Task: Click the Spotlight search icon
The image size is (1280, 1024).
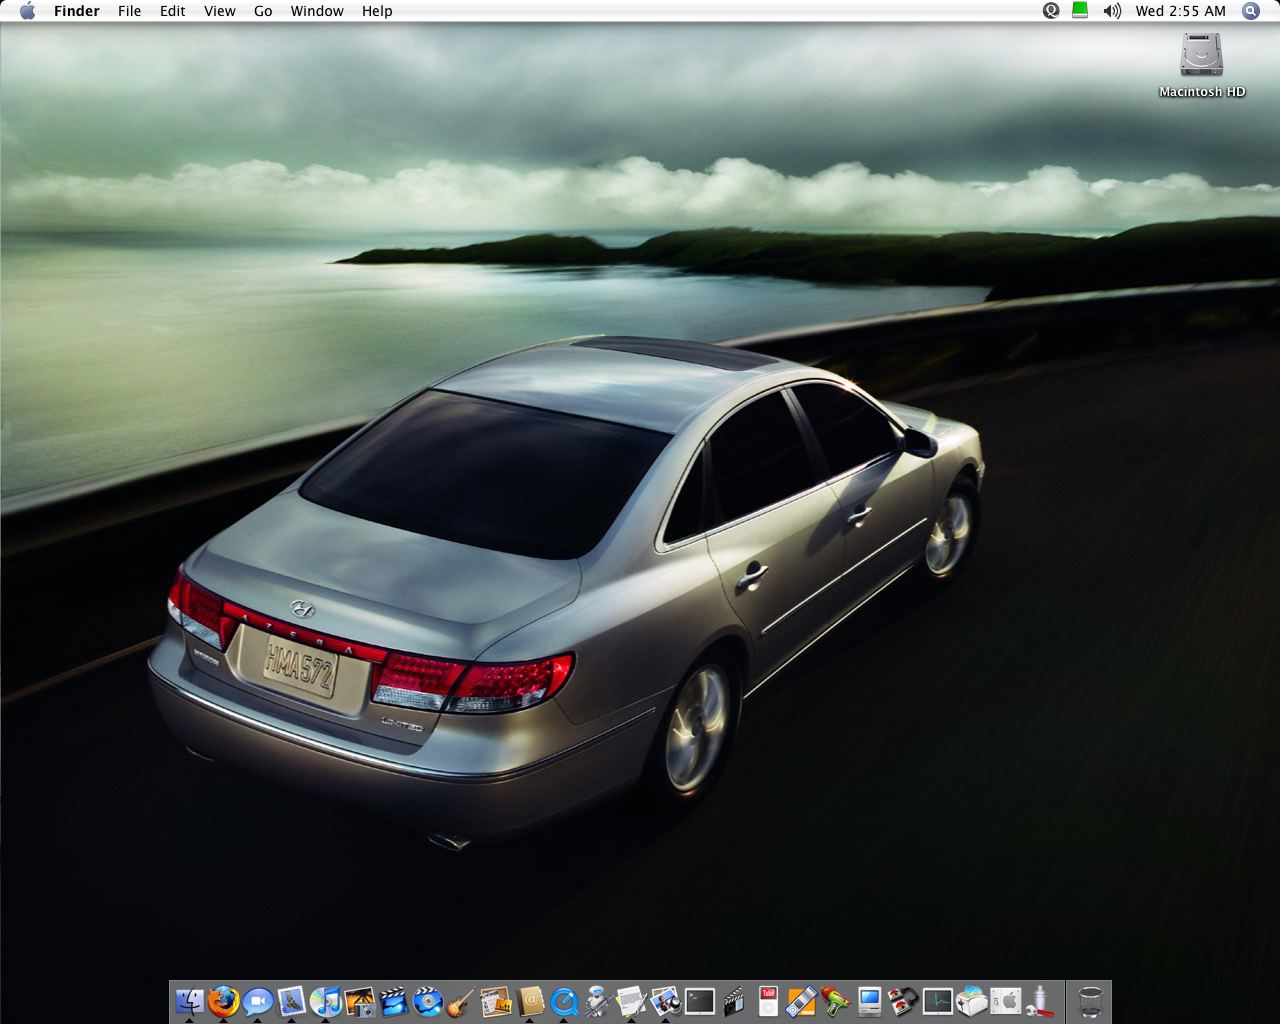Action: point(1251,11)
